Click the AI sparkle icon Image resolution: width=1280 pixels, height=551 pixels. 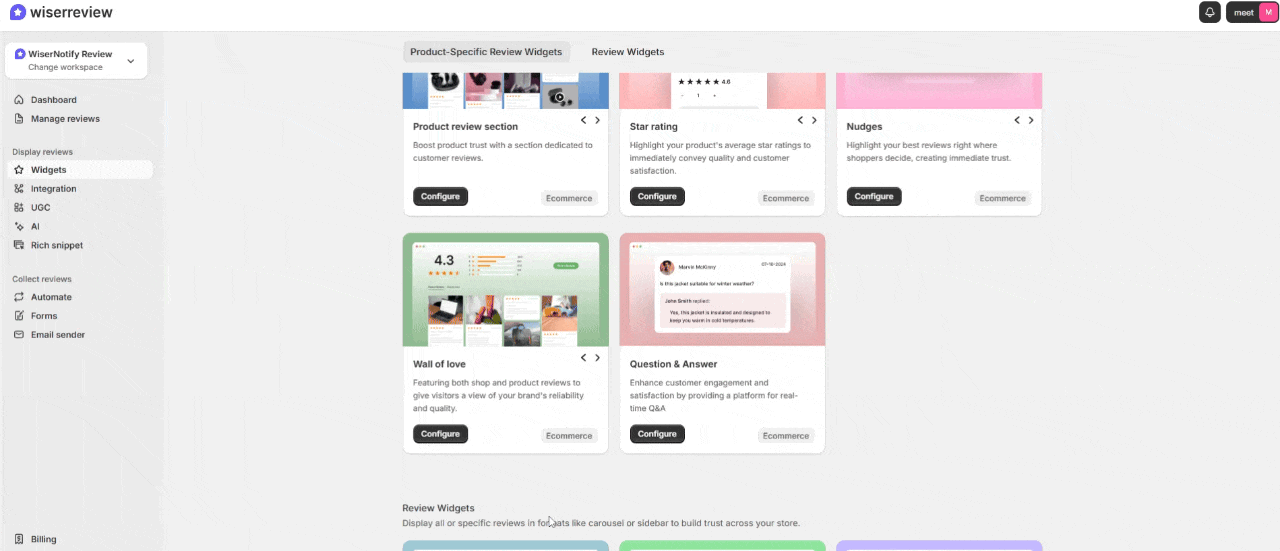tap(19, 227)
